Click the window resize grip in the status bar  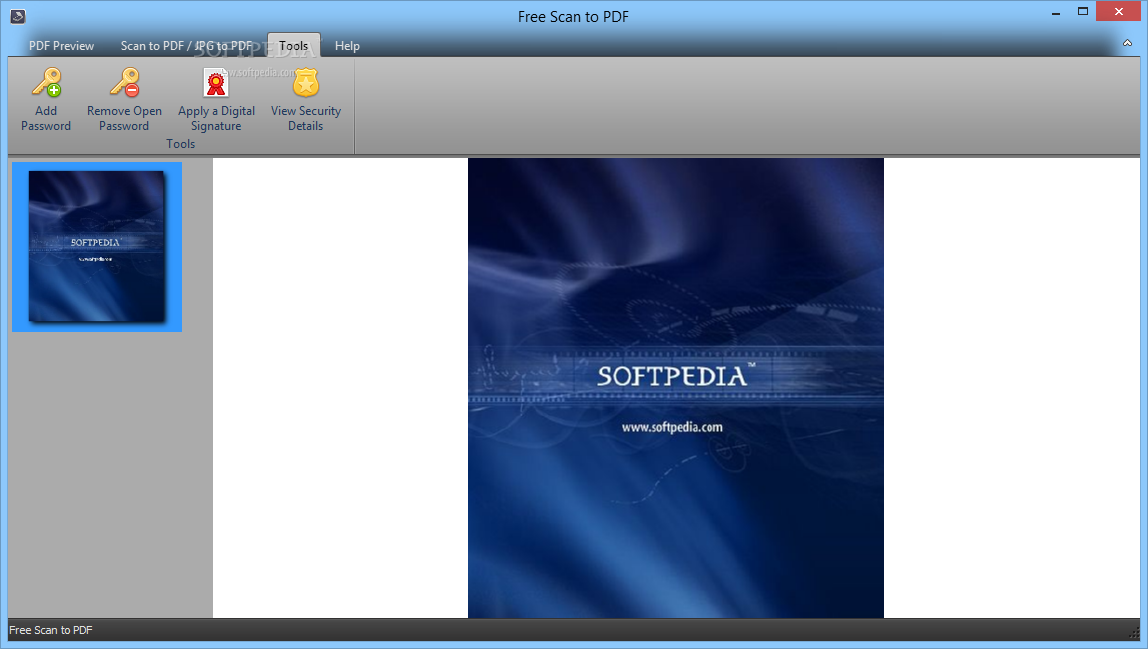[1134, 631]
